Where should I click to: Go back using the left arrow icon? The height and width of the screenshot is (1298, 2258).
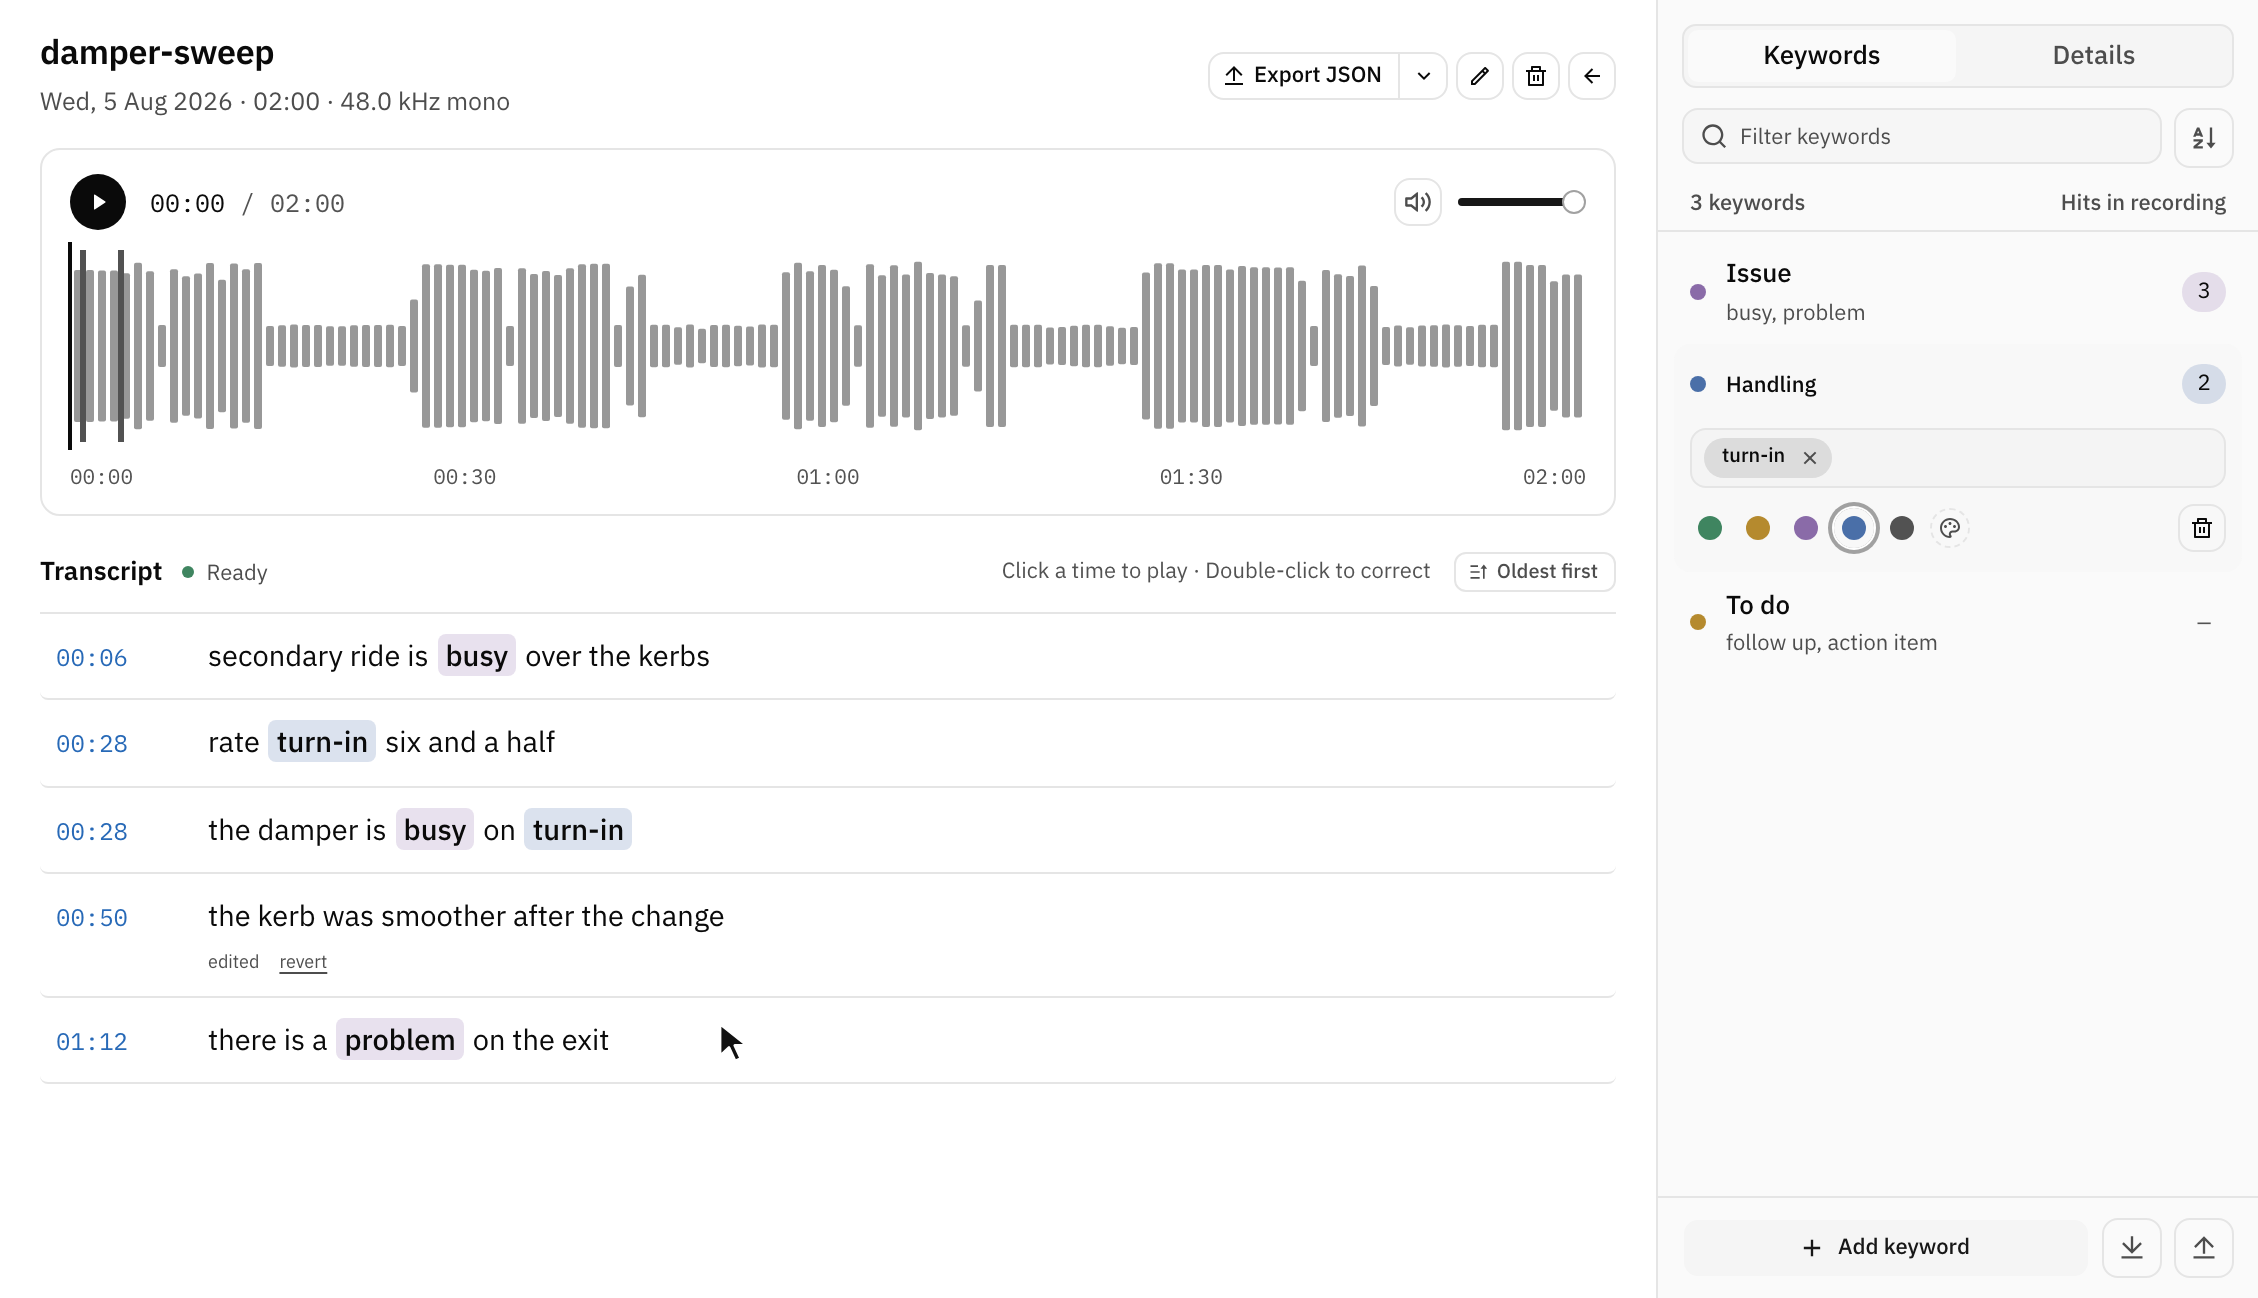pos(1592,76)
